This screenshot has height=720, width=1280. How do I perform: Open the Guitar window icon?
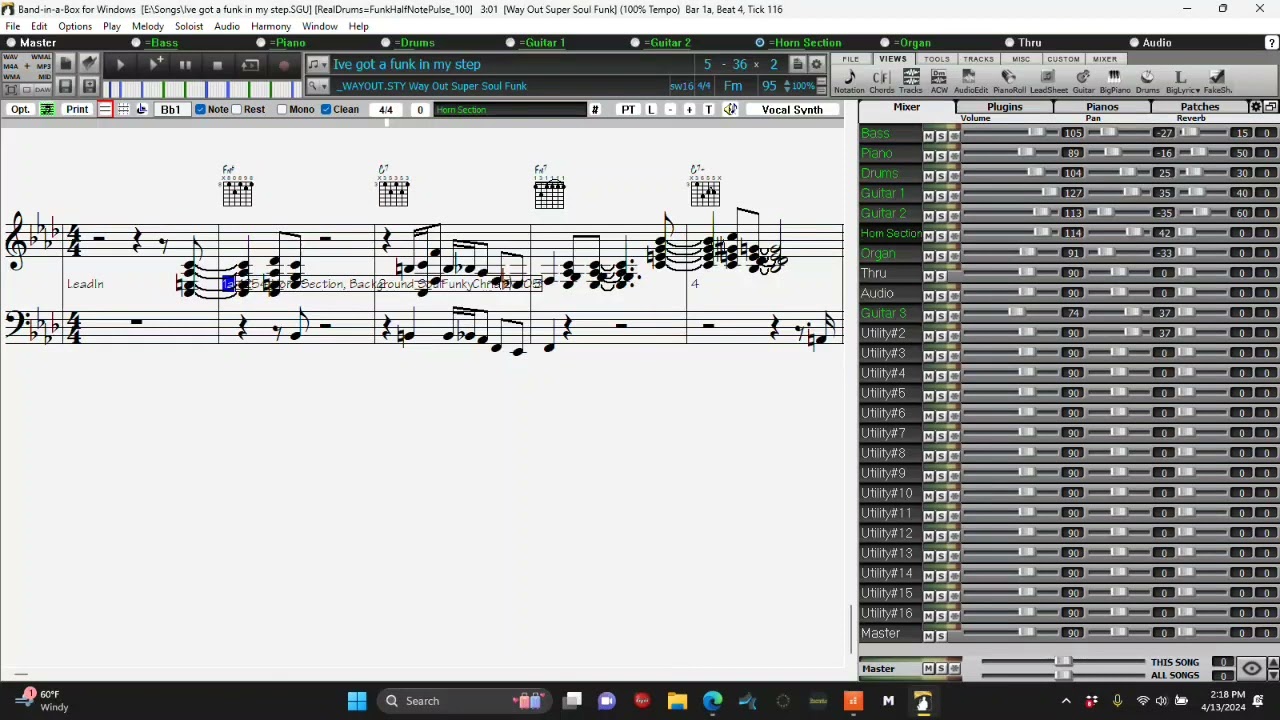pos(1083,81)
